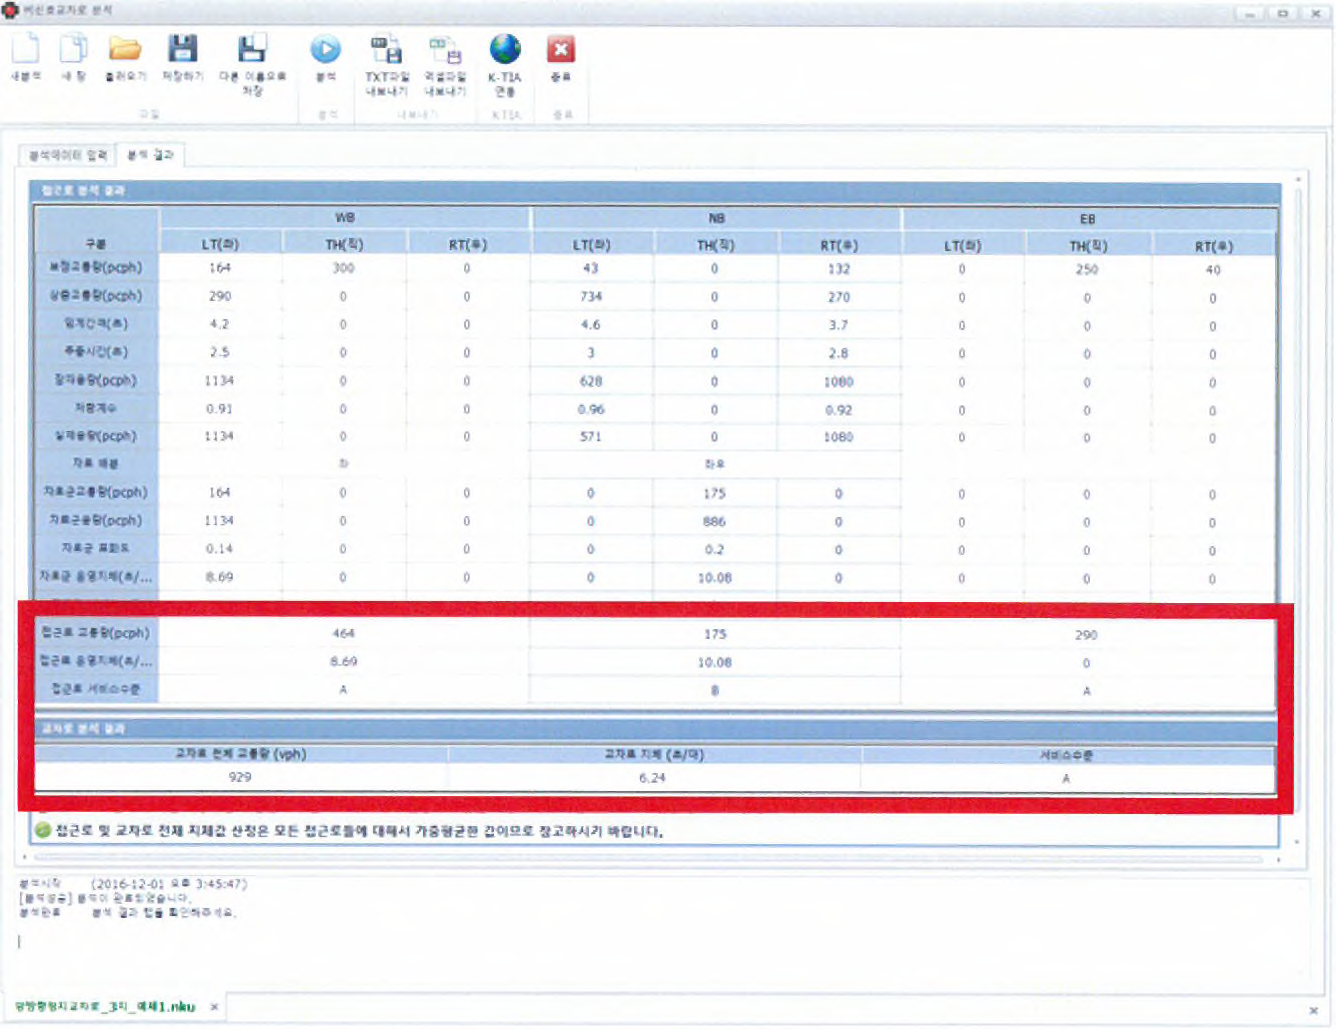This screenshot has height=1029, width=1336.
Task: Select the EB RT cell showing 40
Action: [1213, 270]
